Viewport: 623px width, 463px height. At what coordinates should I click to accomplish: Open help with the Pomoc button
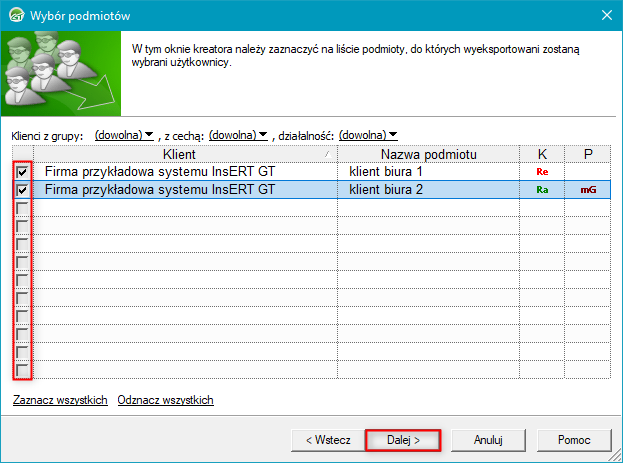click(574, 440)
